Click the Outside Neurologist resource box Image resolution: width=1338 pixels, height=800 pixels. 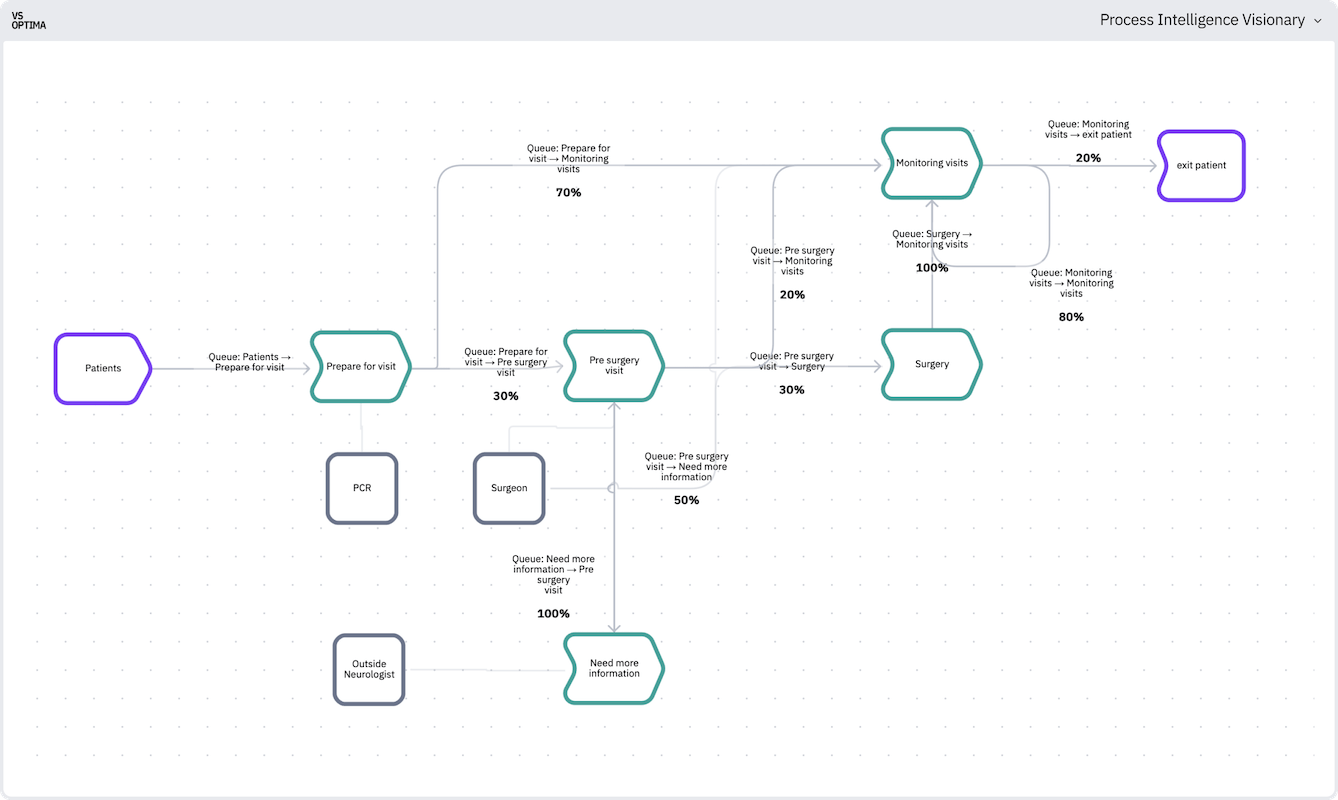click(368, 669)
